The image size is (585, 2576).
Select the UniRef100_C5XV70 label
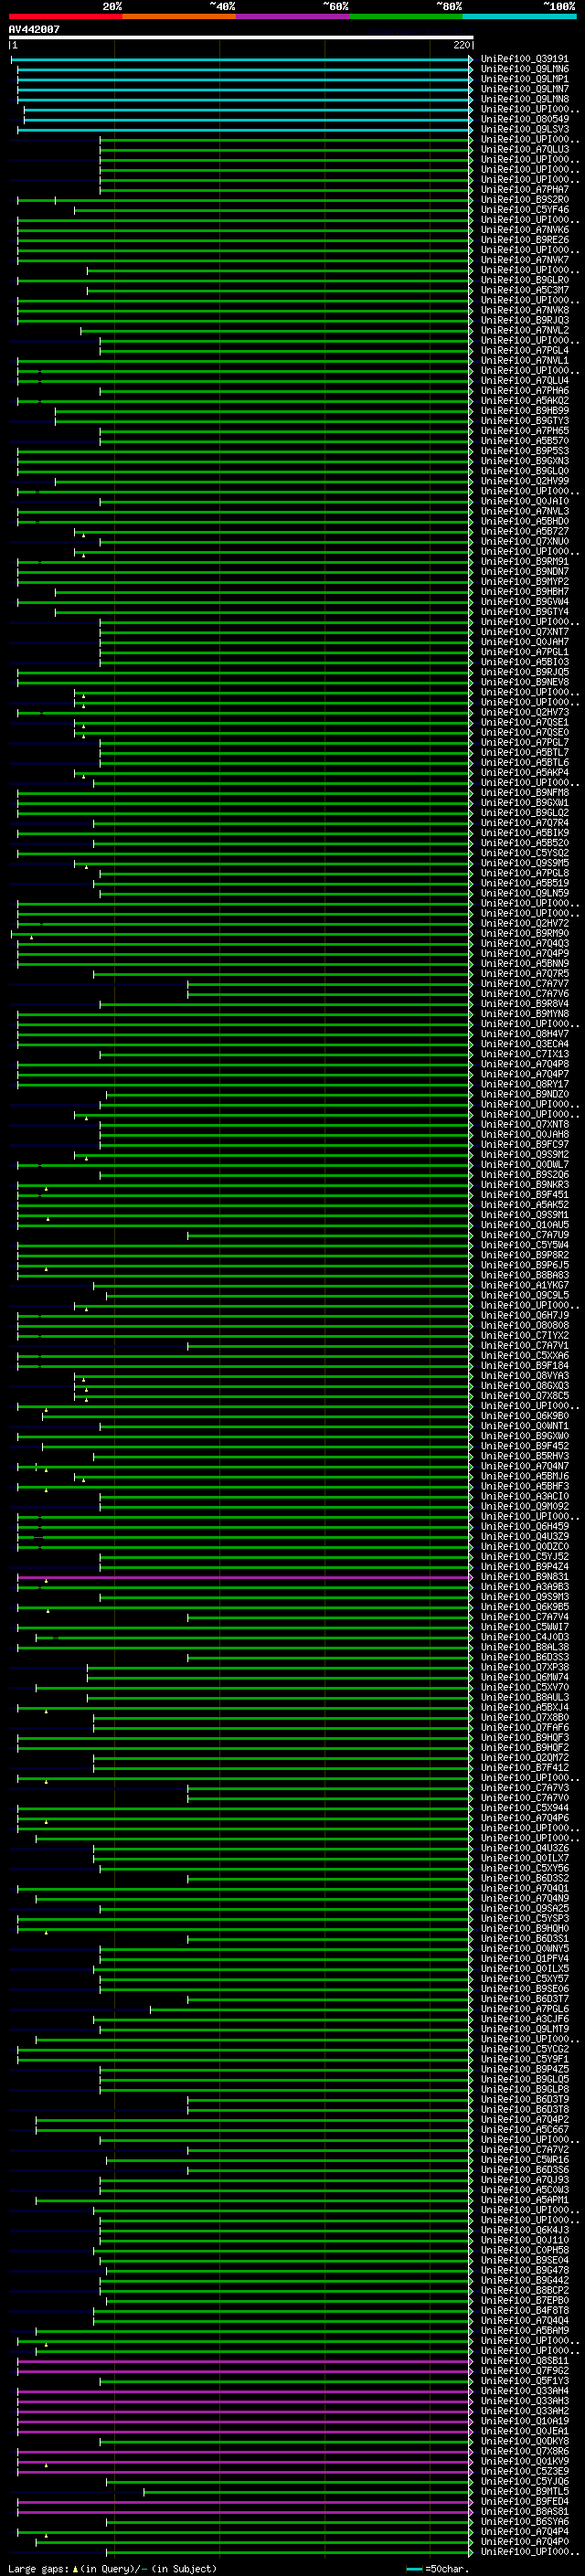[x=524, y=1687]
